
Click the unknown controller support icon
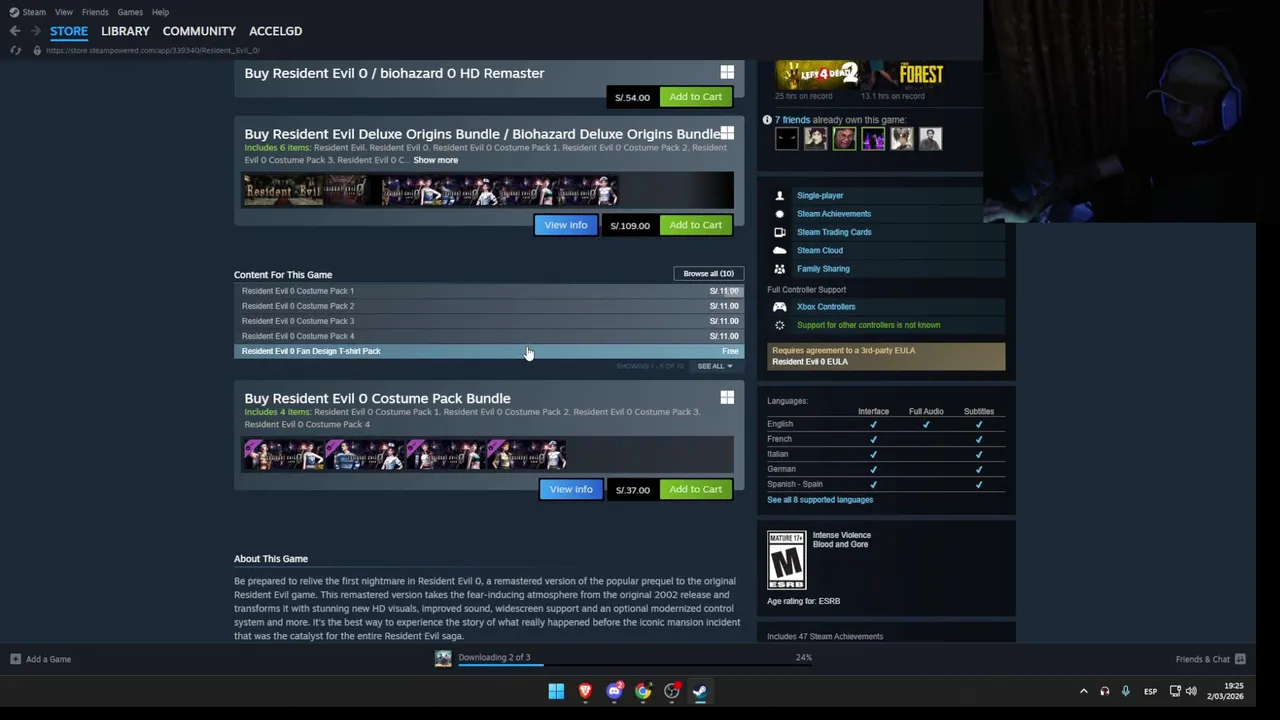click(779, 325)
